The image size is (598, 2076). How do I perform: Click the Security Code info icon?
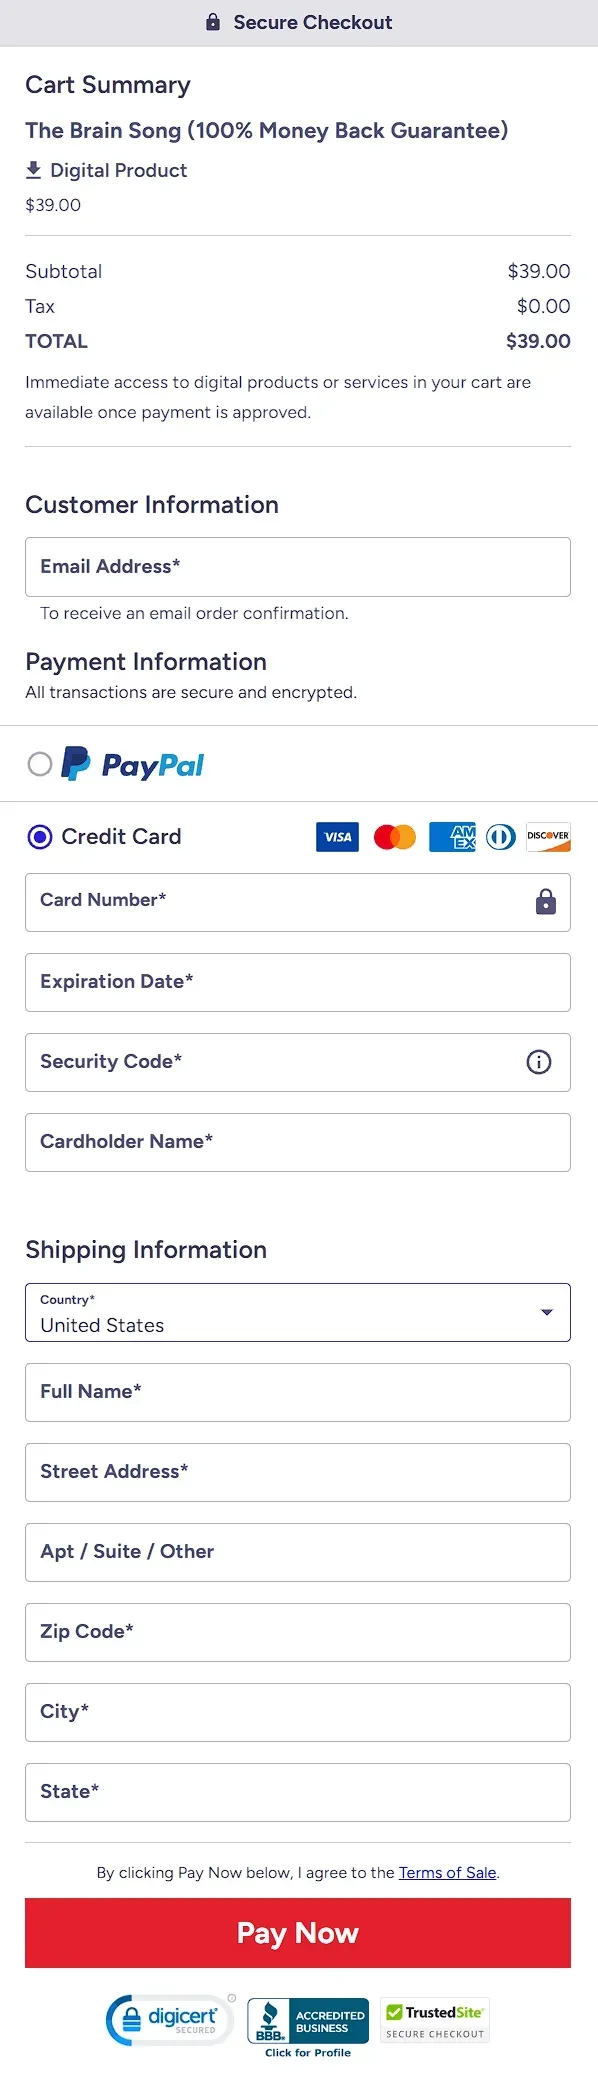539,1062
